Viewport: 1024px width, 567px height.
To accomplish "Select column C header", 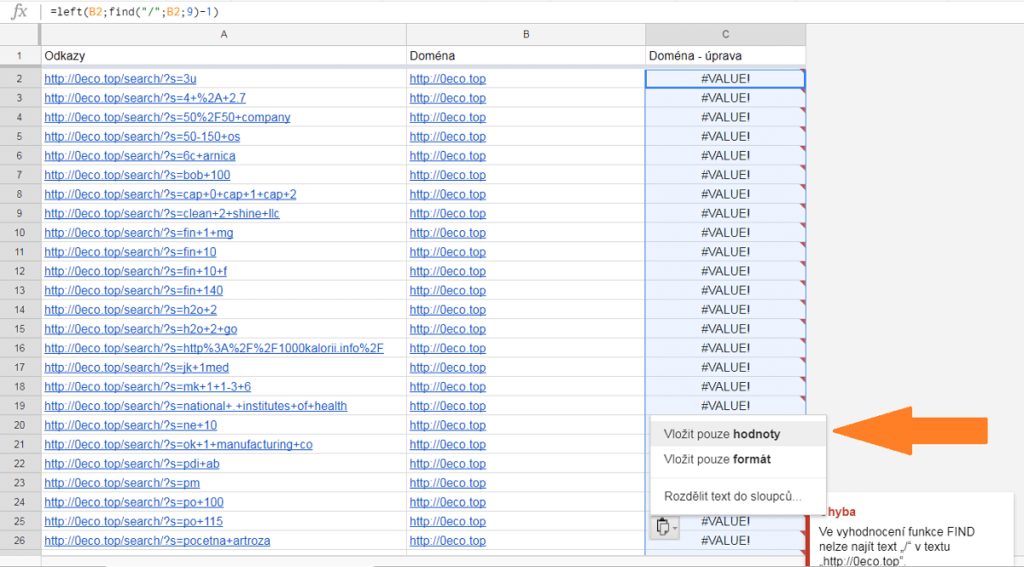I will (725, 35).
